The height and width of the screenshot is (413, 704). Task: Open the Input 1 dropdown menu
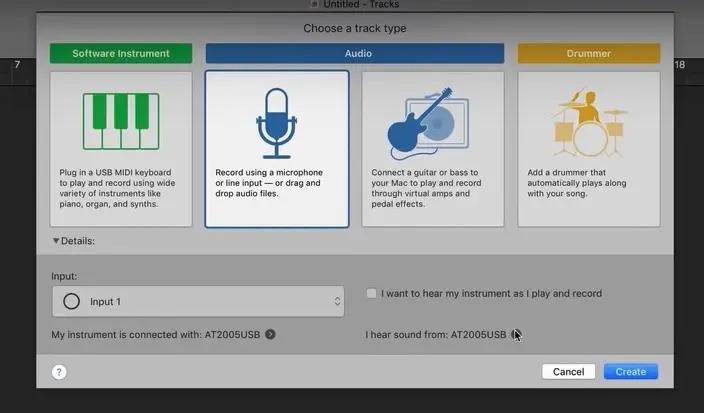pos(197,301)
